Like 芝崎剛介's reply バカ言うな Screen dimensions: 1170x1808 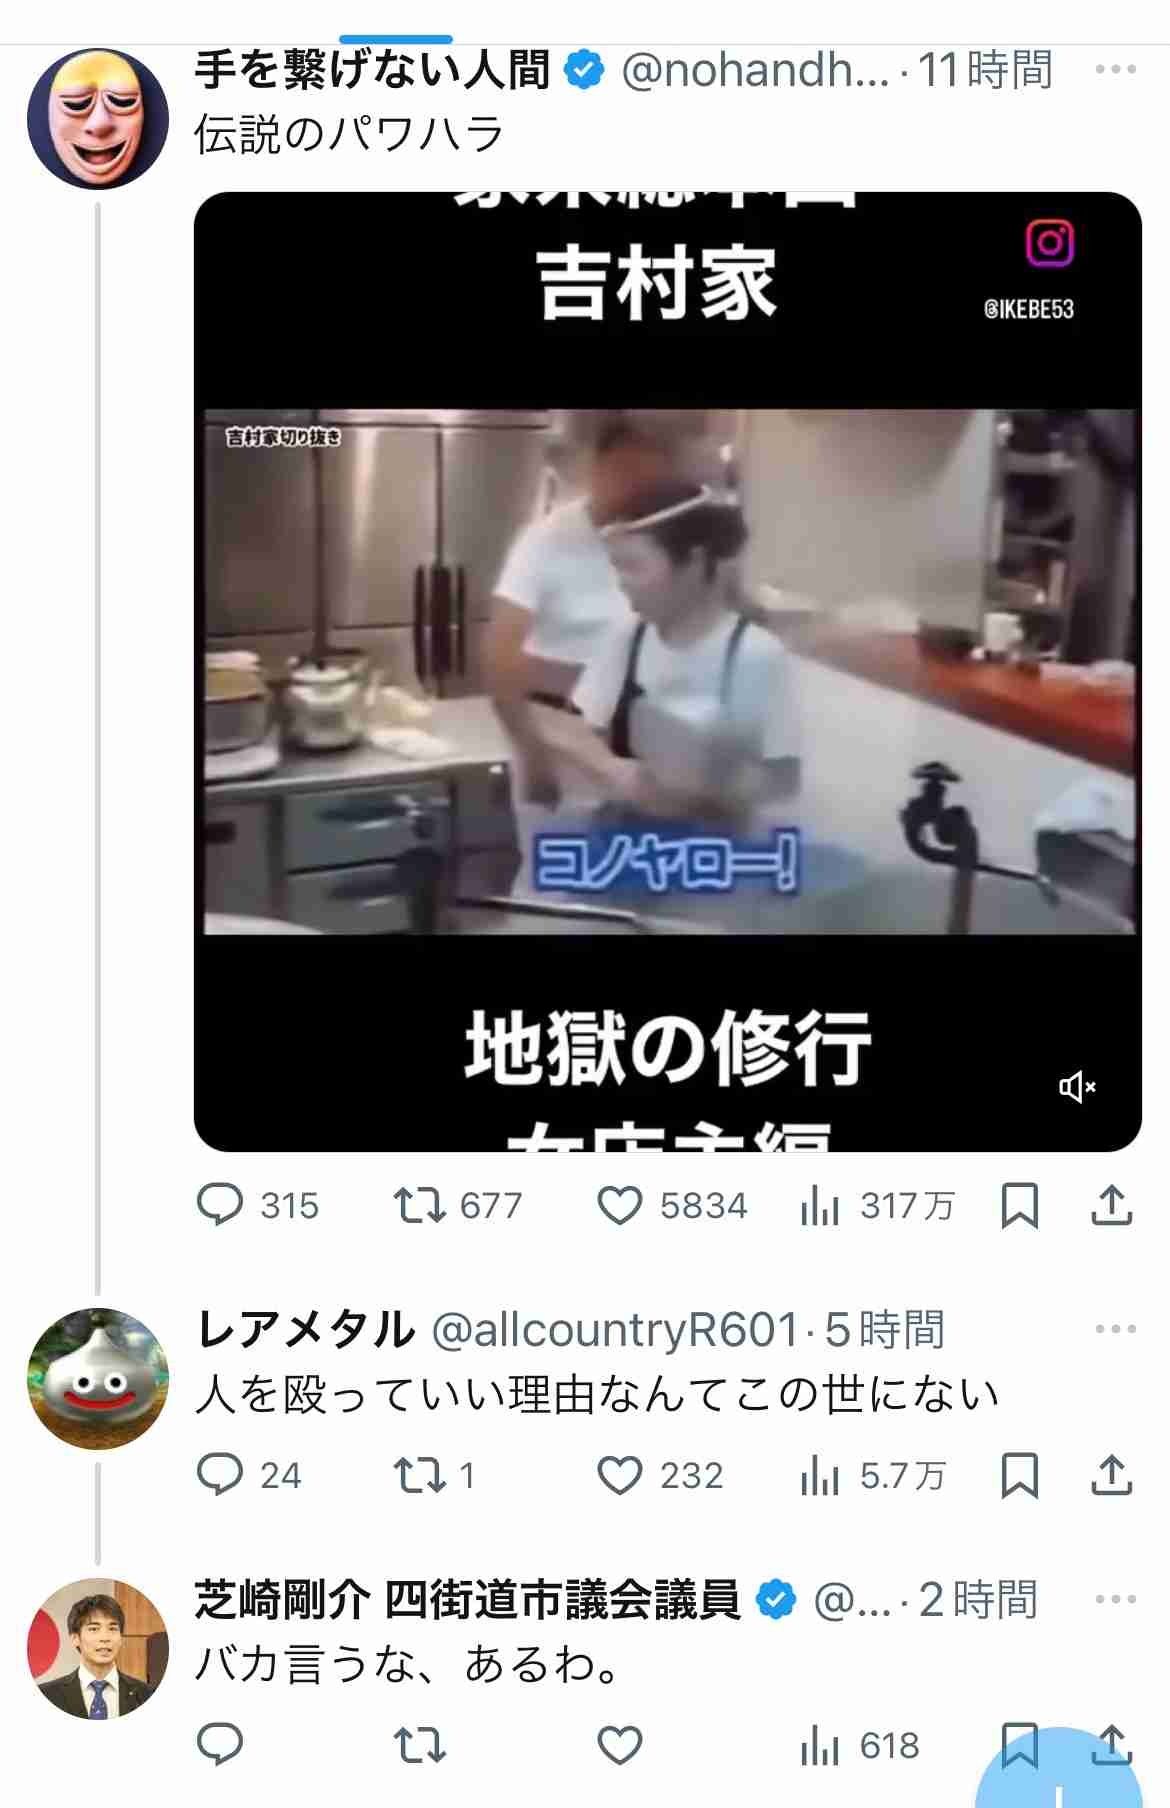coord(619,1745)
